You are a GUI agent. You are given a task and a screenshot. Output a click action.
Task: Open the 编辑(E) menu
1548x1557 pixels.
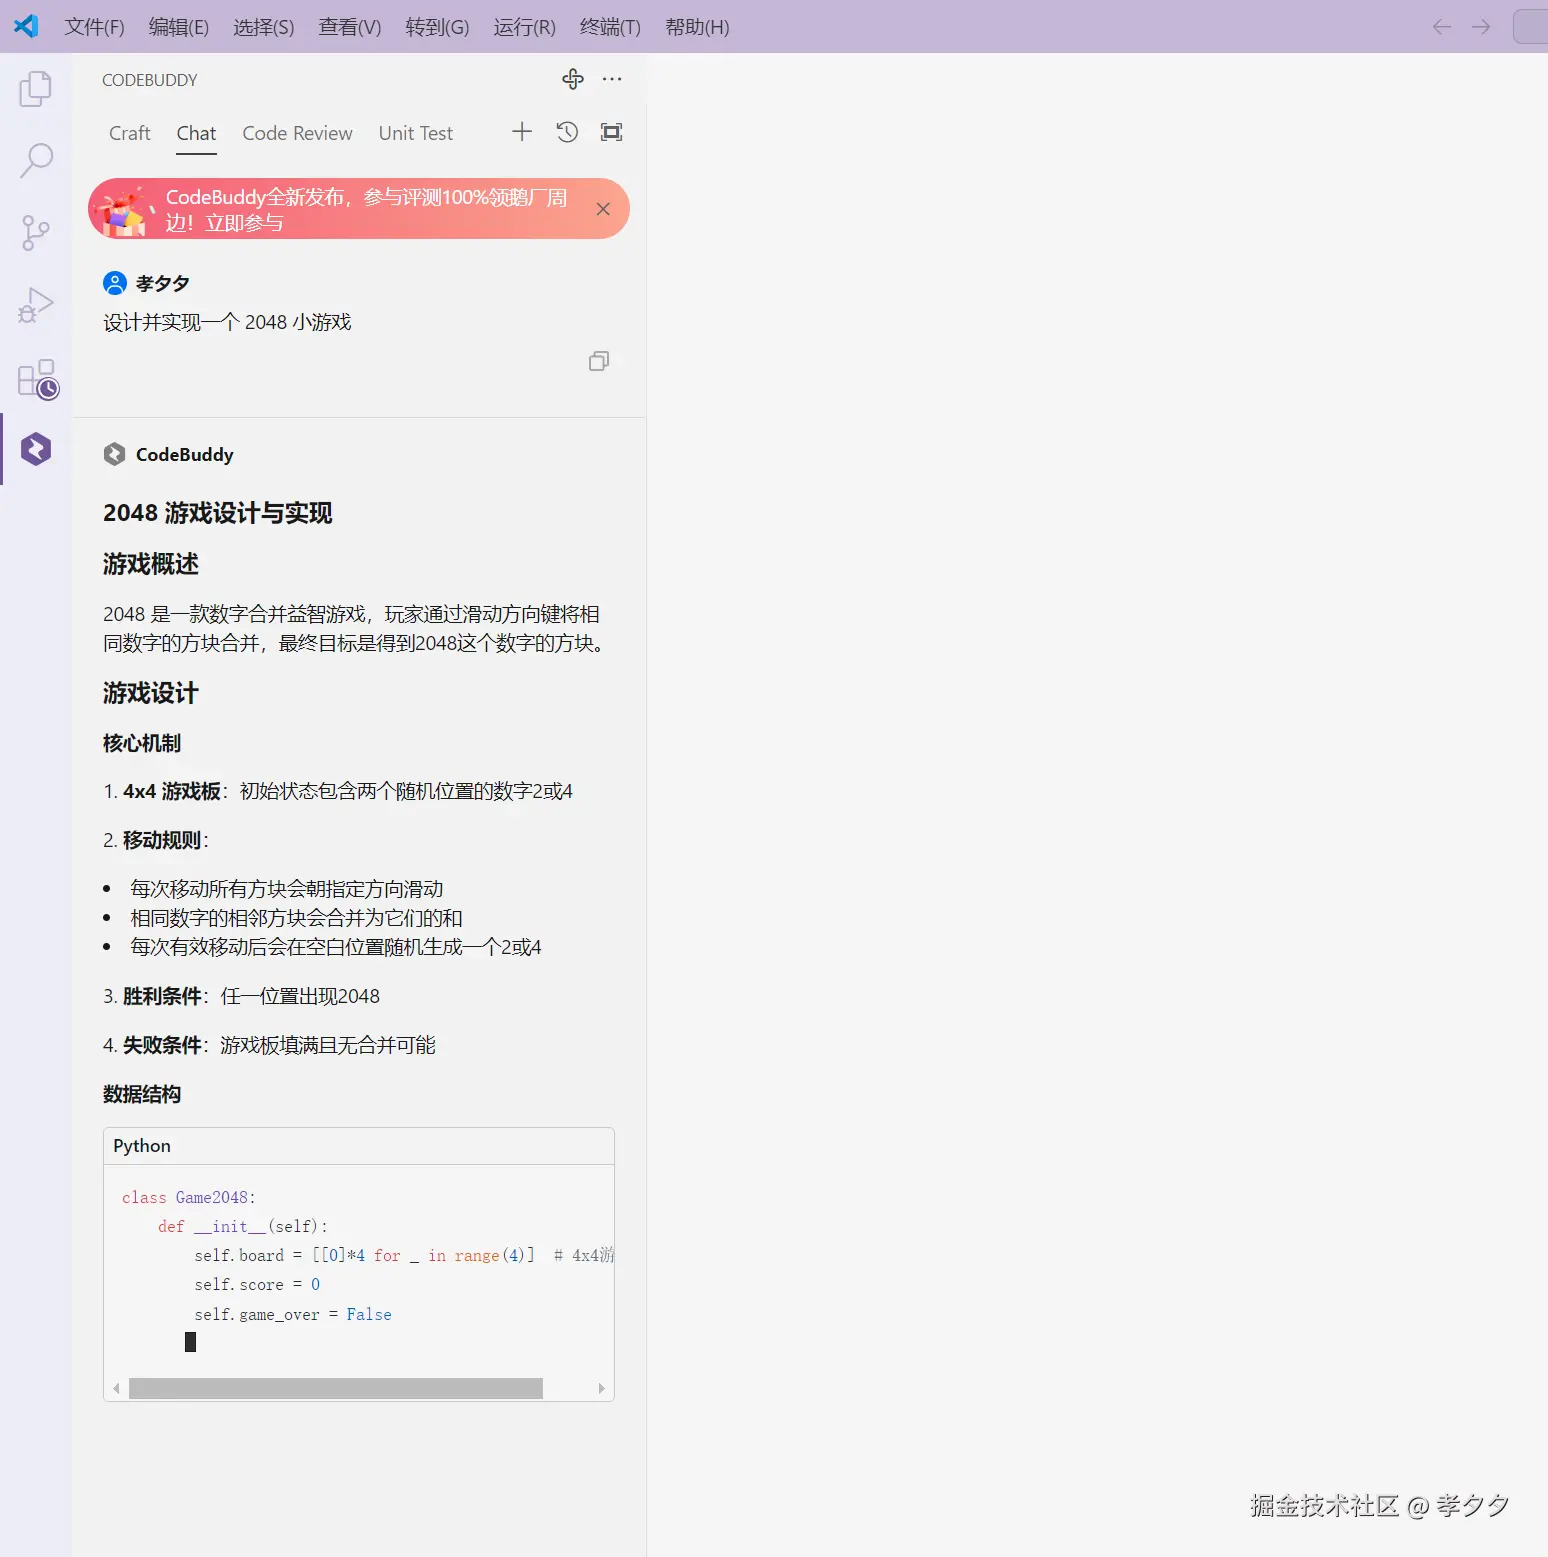[179, 27]
